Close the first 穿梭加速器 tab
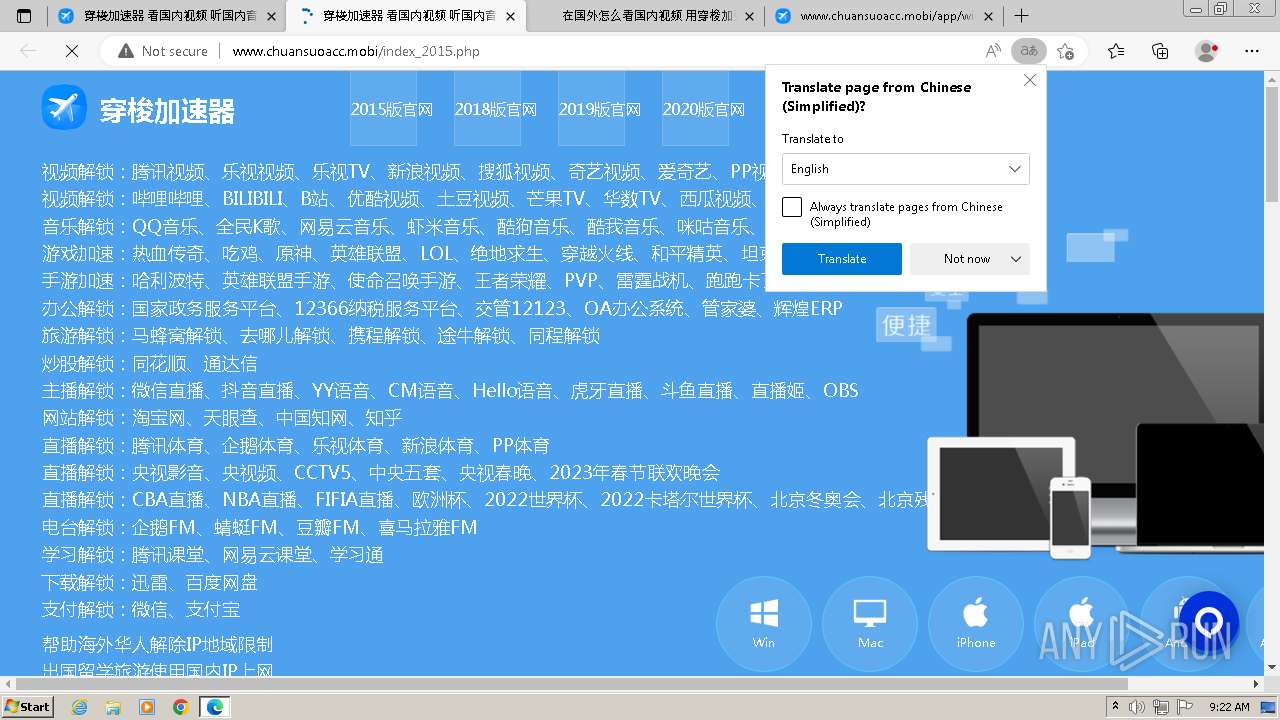Screen dimensions: 1280x720 click(271, 16)
